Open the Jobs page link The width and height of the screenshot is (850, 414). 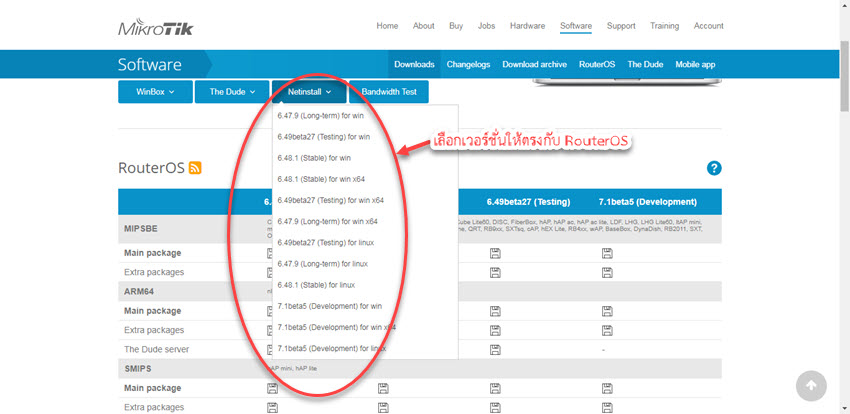pos(486,26)
